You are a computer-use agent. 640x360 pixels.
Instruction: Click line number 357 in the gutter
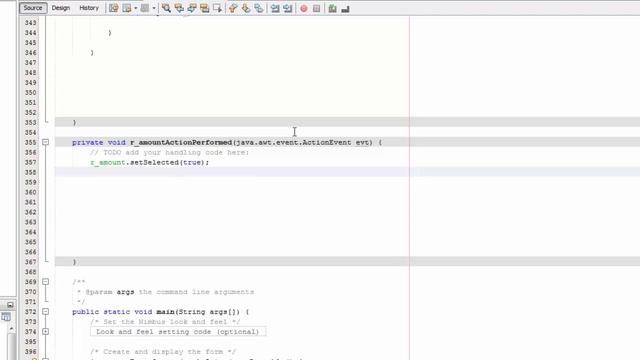[x=31, y=162]
